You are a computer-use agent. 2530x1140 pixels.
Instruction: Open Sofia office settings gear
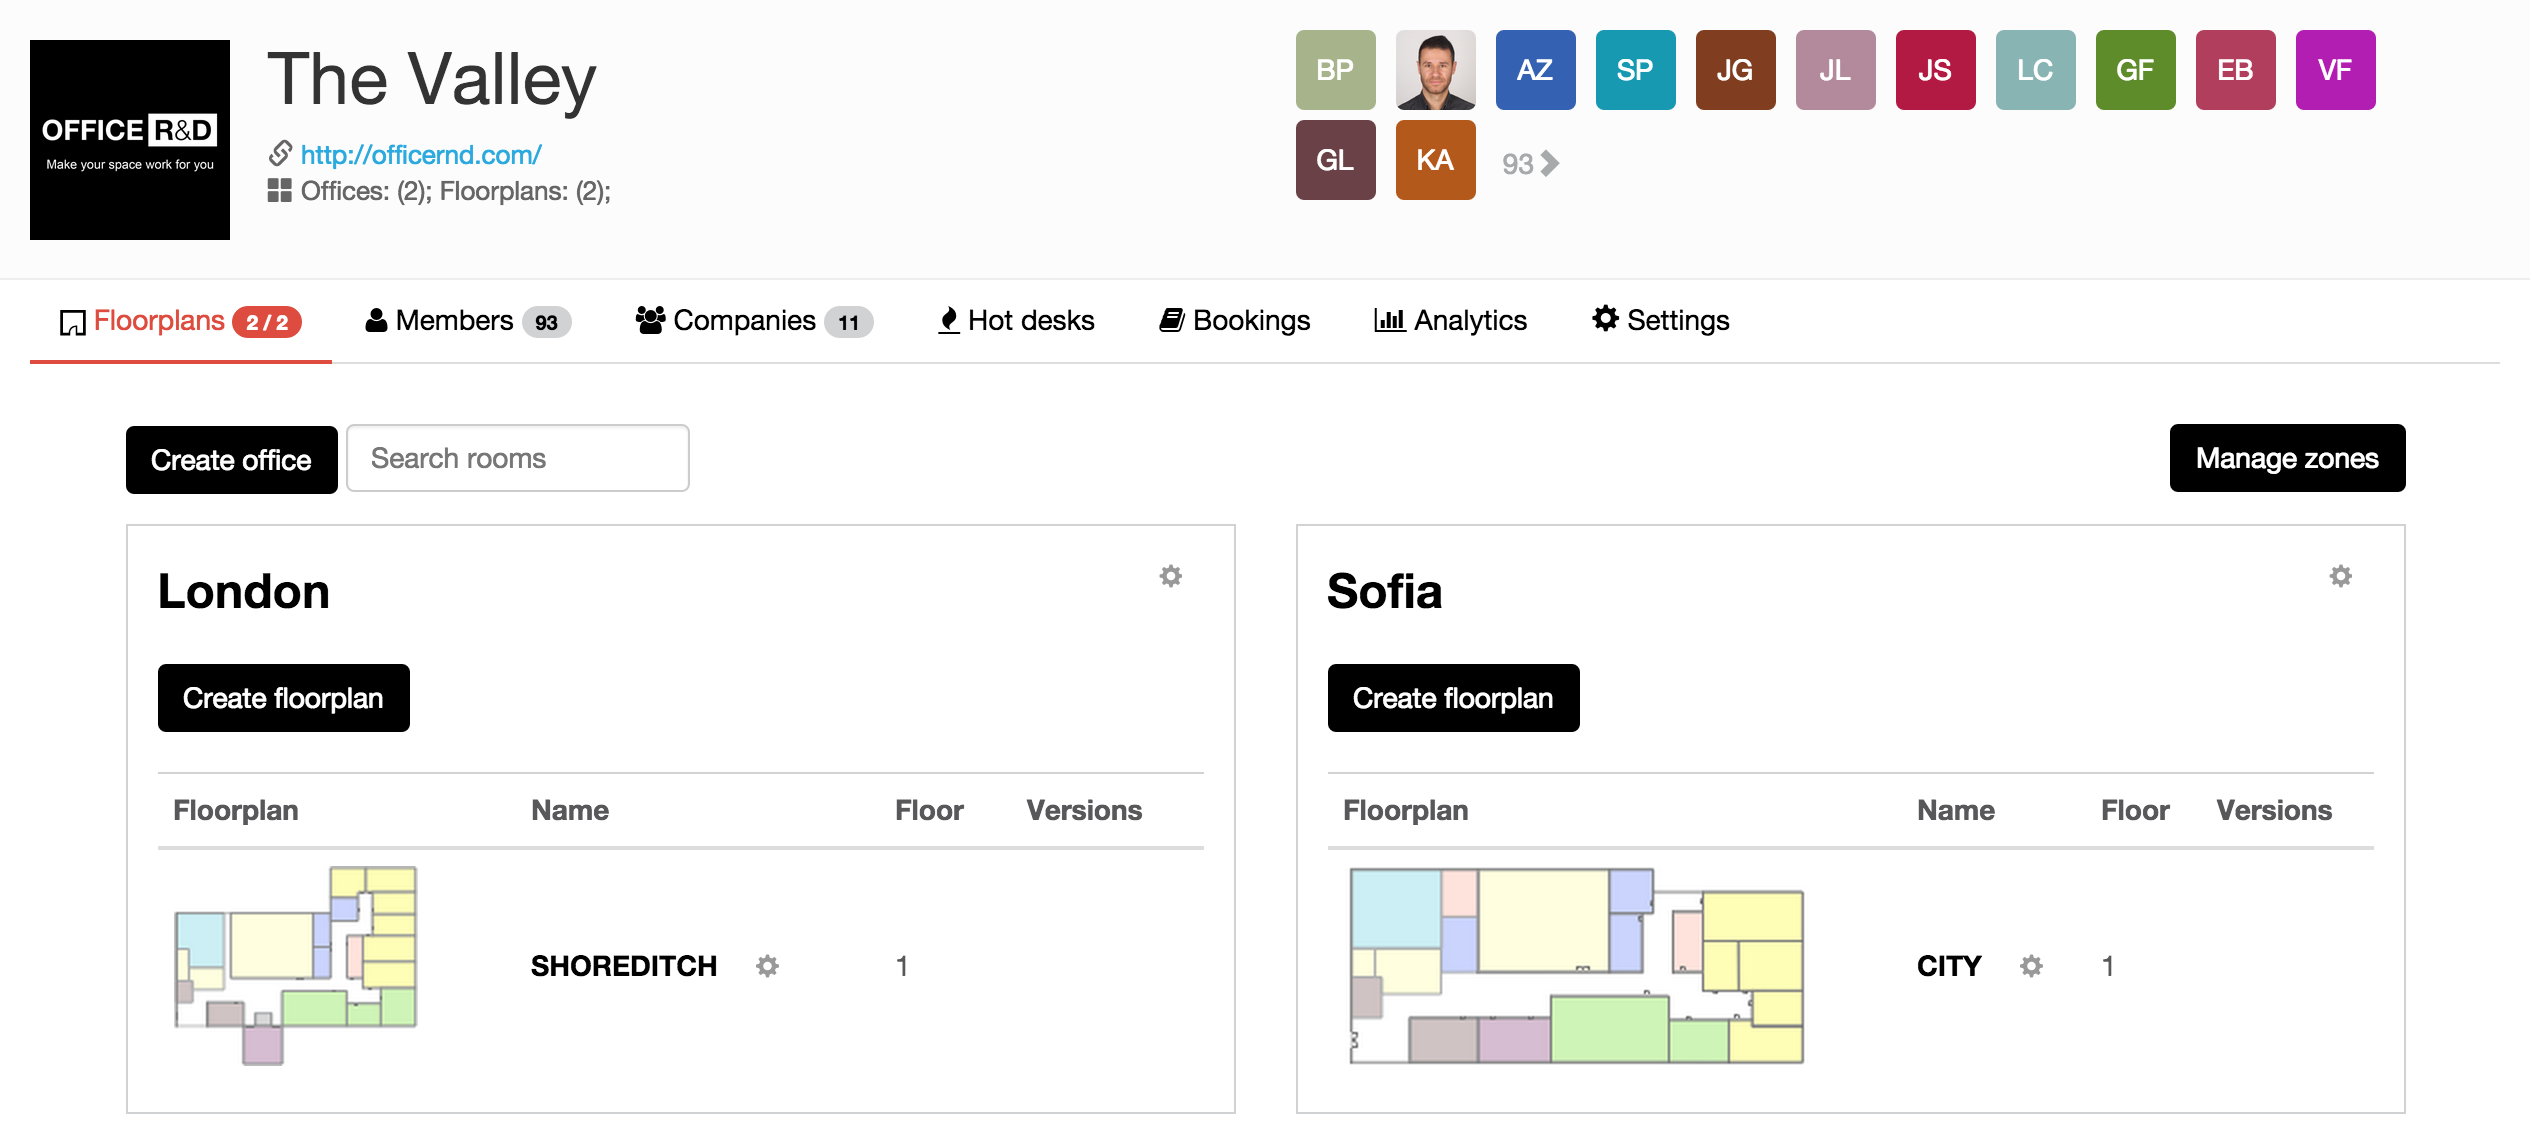point(2340,576)
